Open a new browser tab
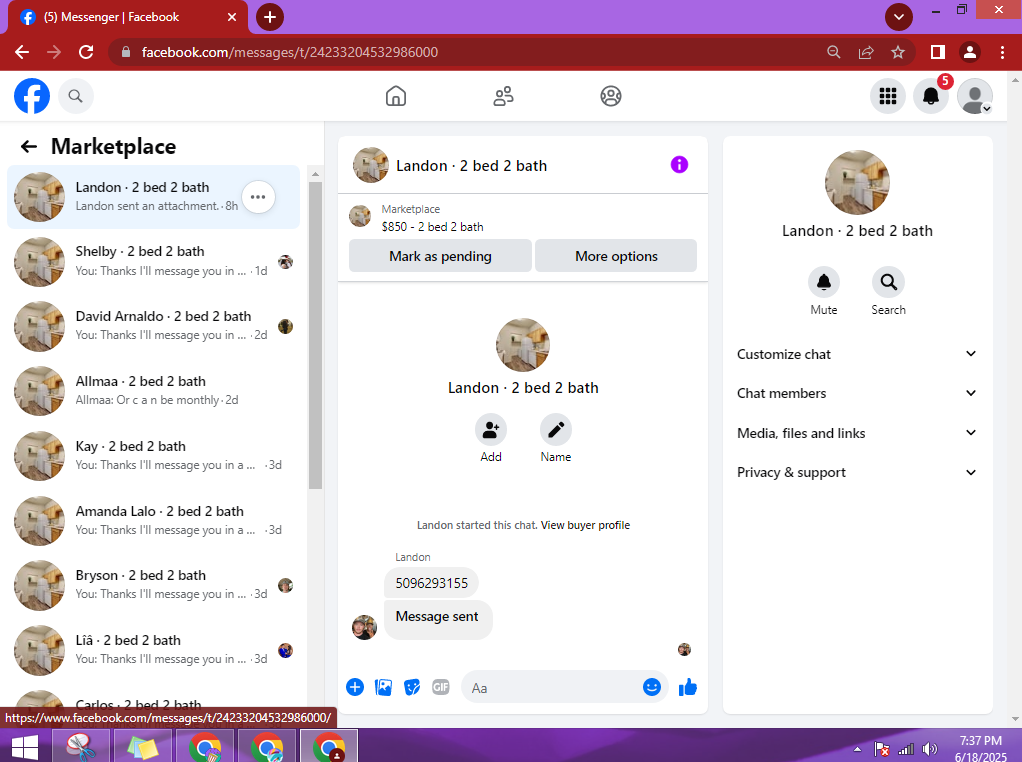The width and height of the screenshot is (1022, 762). coord(270,17)
